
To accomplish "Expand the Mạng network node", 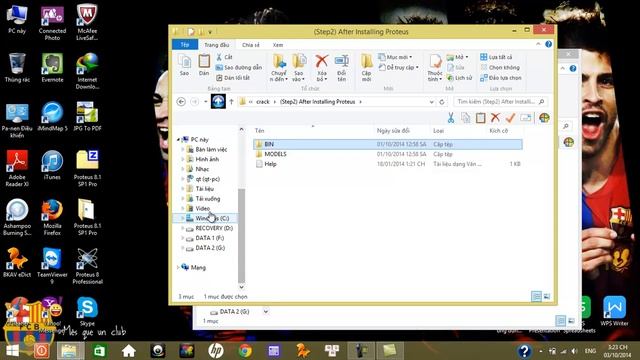I will coord(178,267).
